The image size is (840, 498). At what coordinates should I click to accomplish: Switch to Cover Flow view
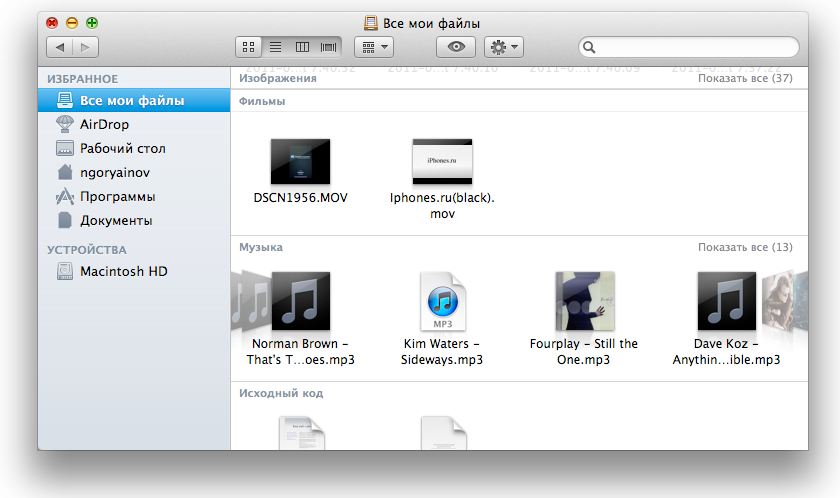pos(328,47)
